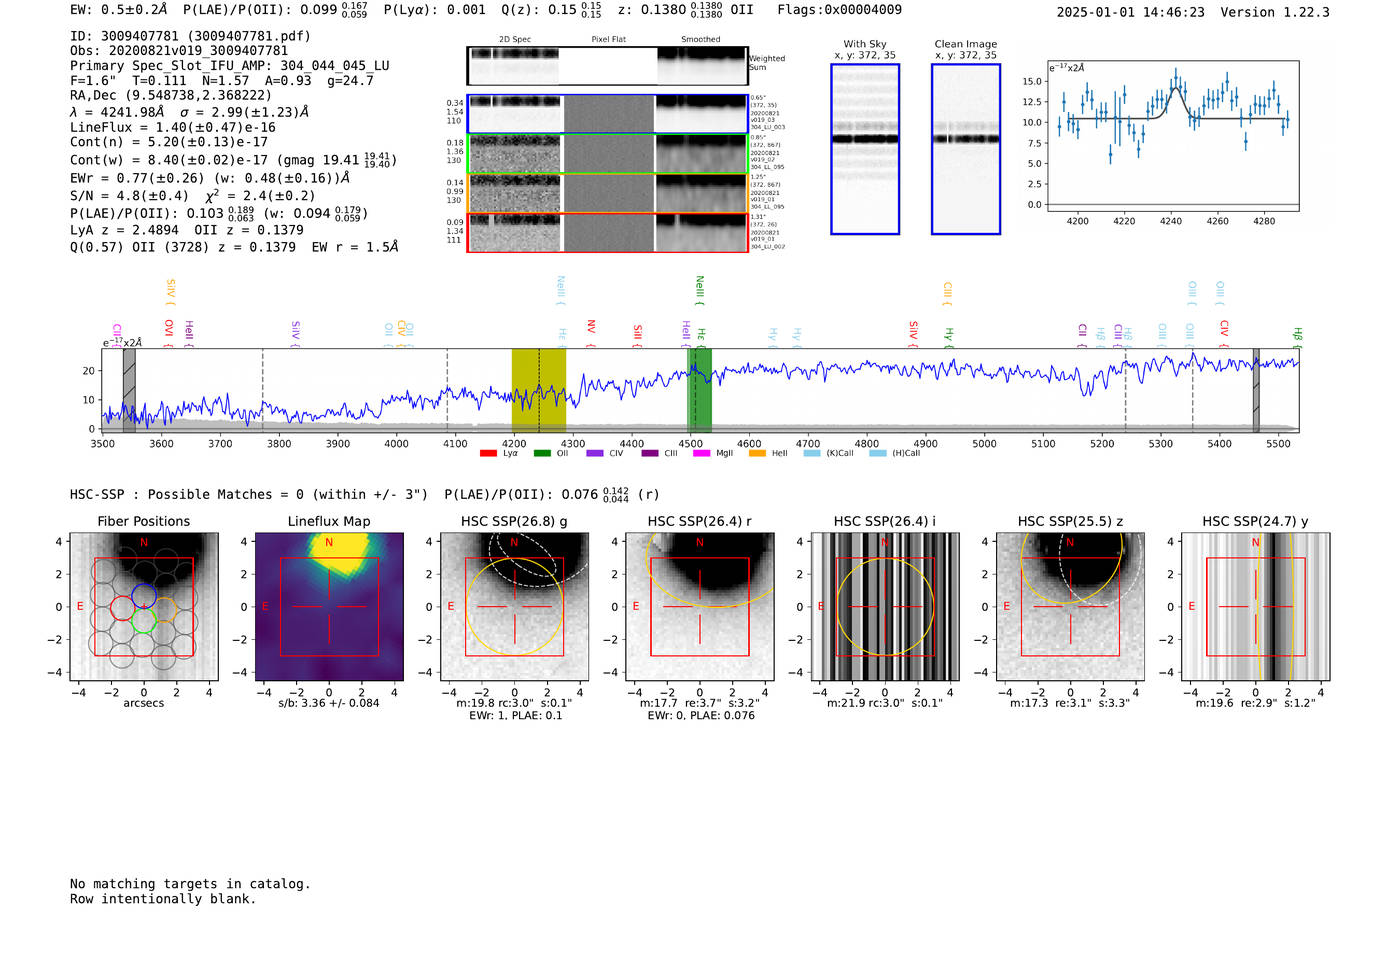1400x953 pixels.
Task: Click the blue-bordered 2D spectrum row
Action: coord(607,114)
